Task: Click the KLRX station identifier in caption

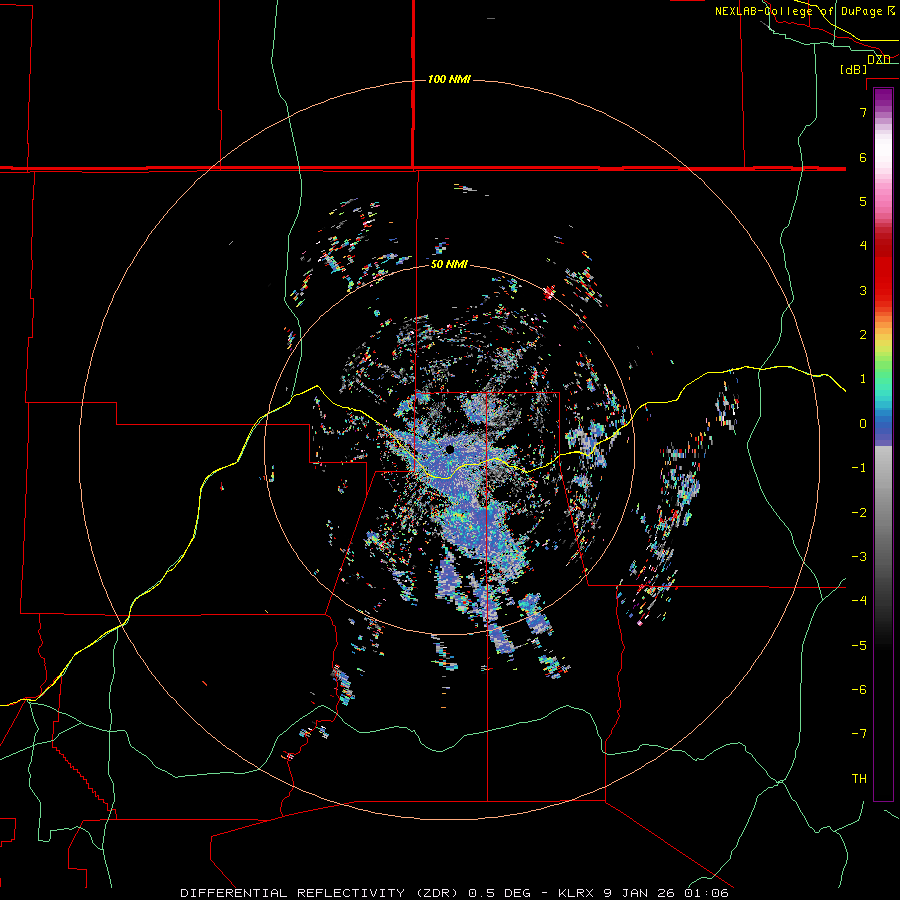Action: [x=575, y=893]
